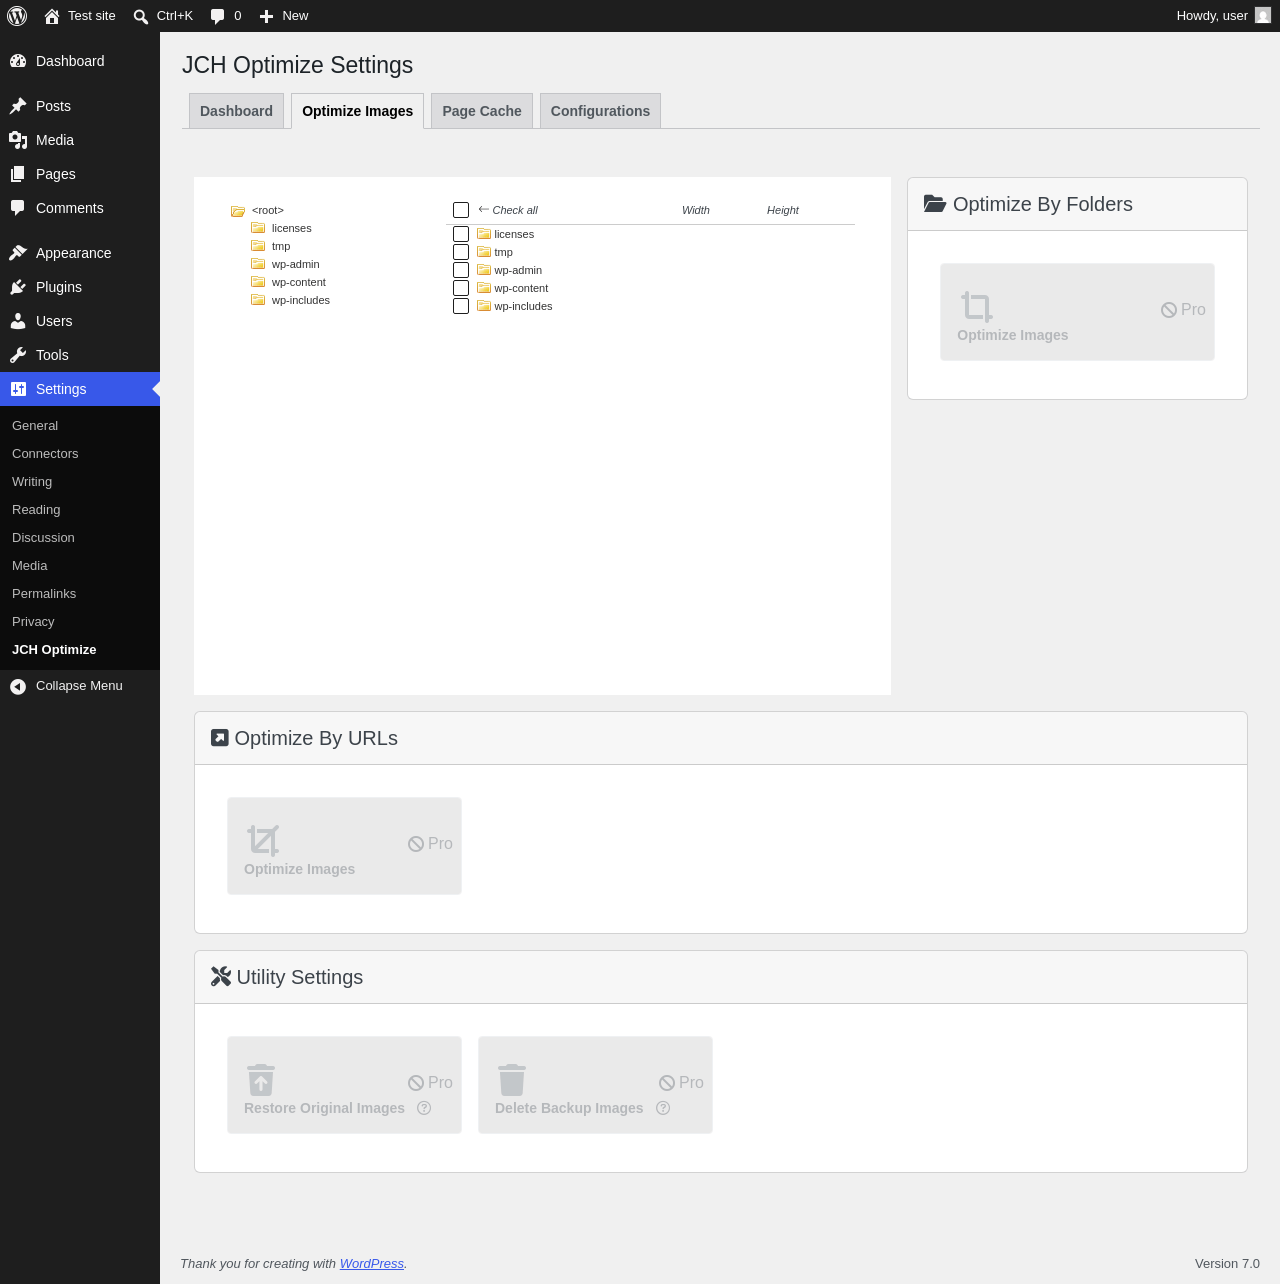Viewport: 1280px width, 1284px height.
Task: Click the wp-admin folder icon in left tree
Action: tap(258, 264)
